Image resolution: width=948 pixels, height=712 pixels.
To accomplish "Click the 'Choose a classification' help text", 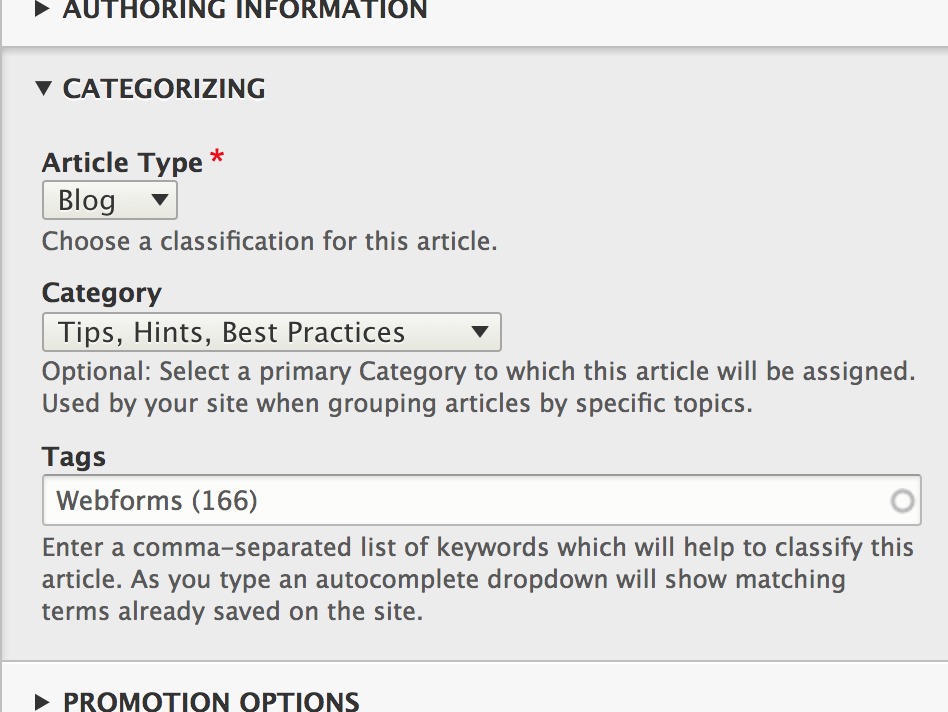I will click(270, 241).
